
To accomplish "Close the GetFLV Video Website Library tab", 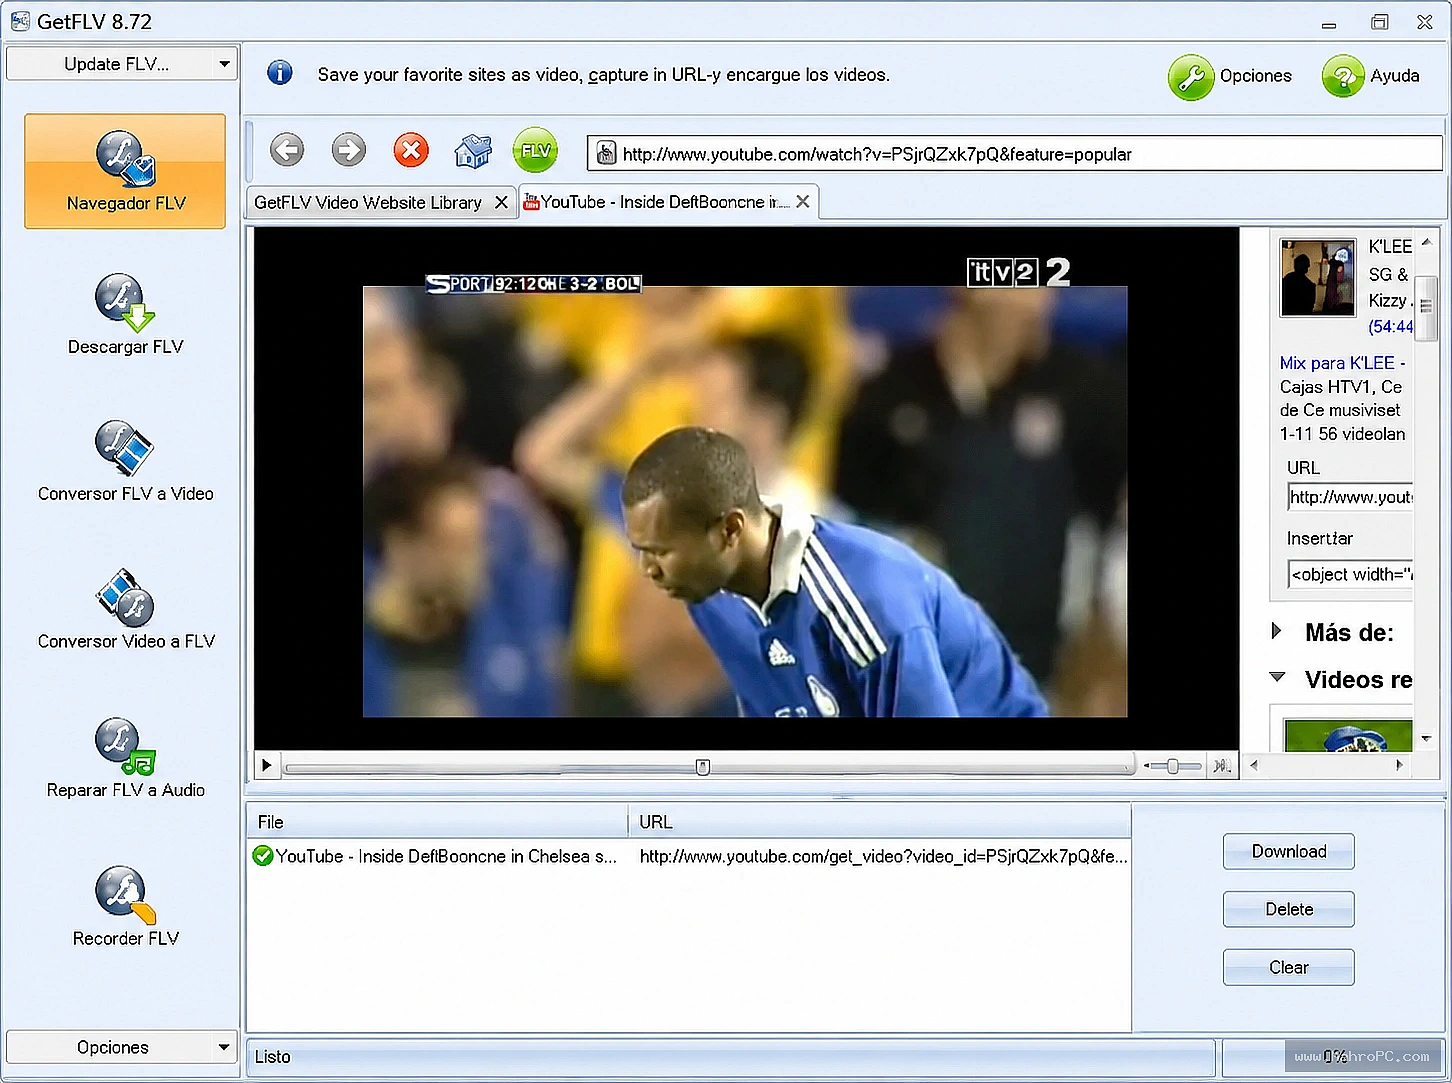I will pyautogui.click(x=501, y=202).
